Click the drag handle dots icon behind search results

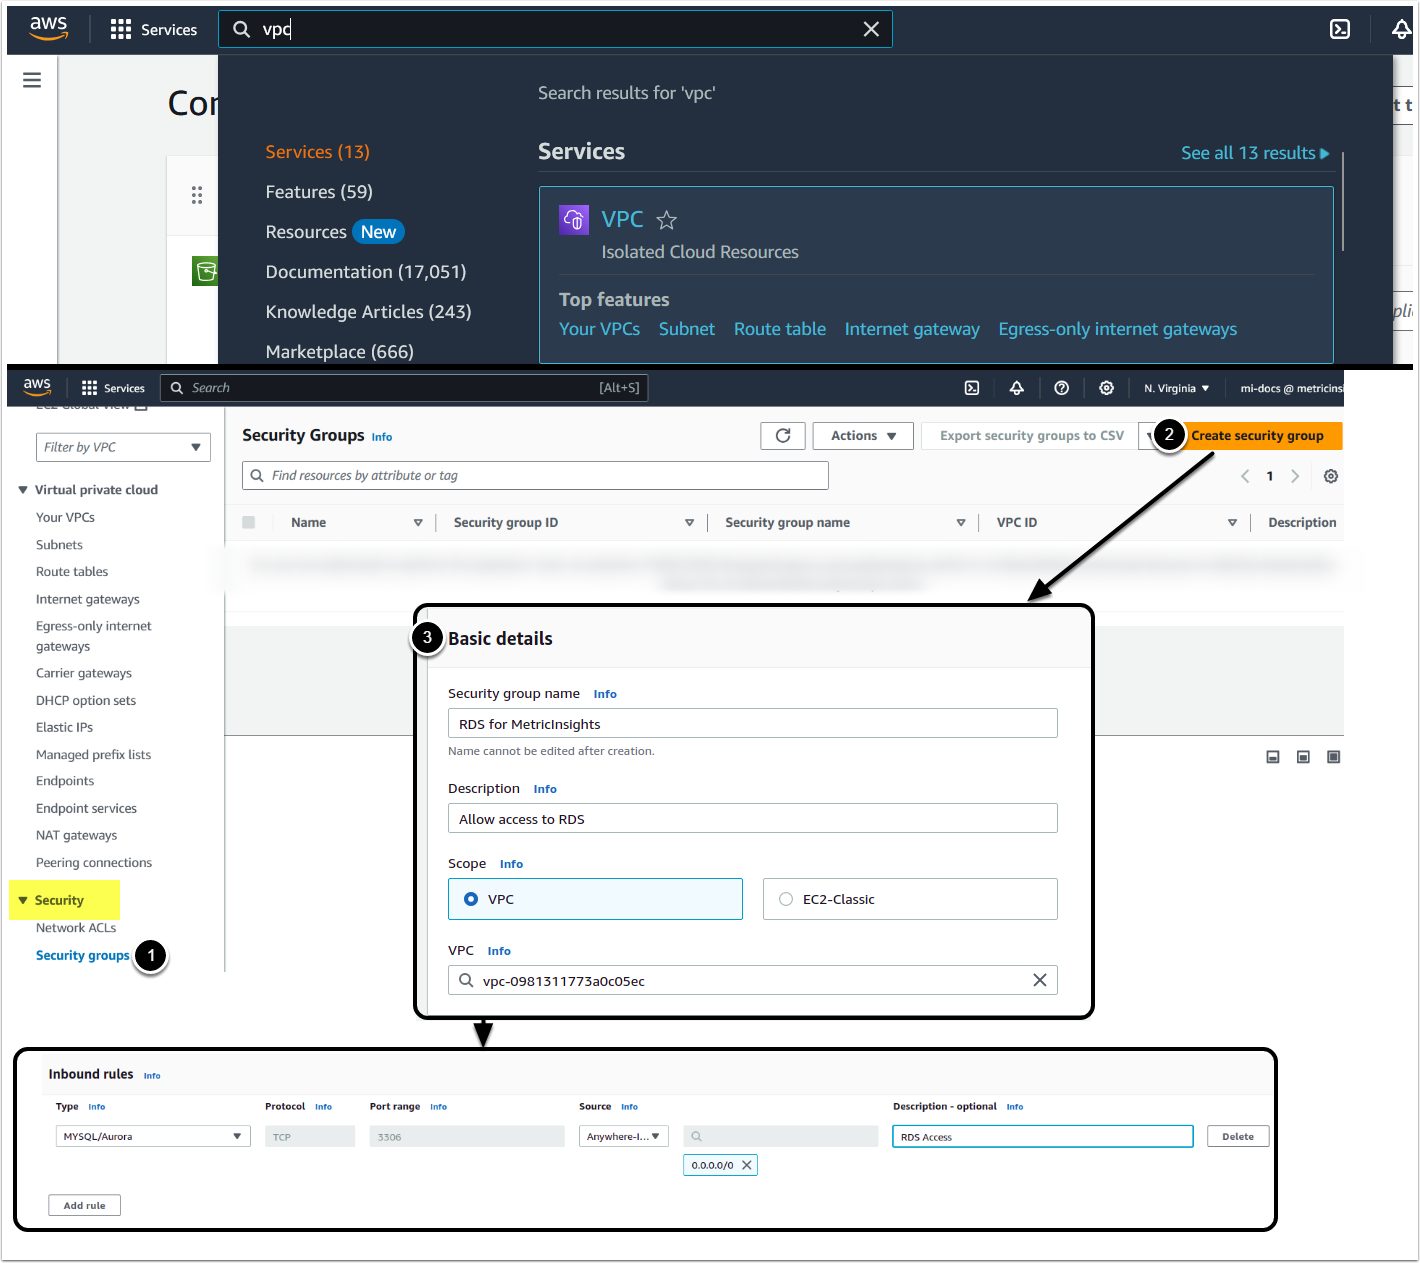pos(197,195)
